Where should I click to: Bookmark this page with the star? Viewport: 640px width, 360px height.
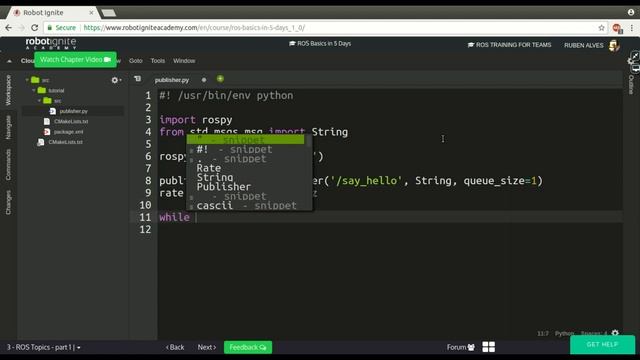pyautogui.click(x=601, y=28)
